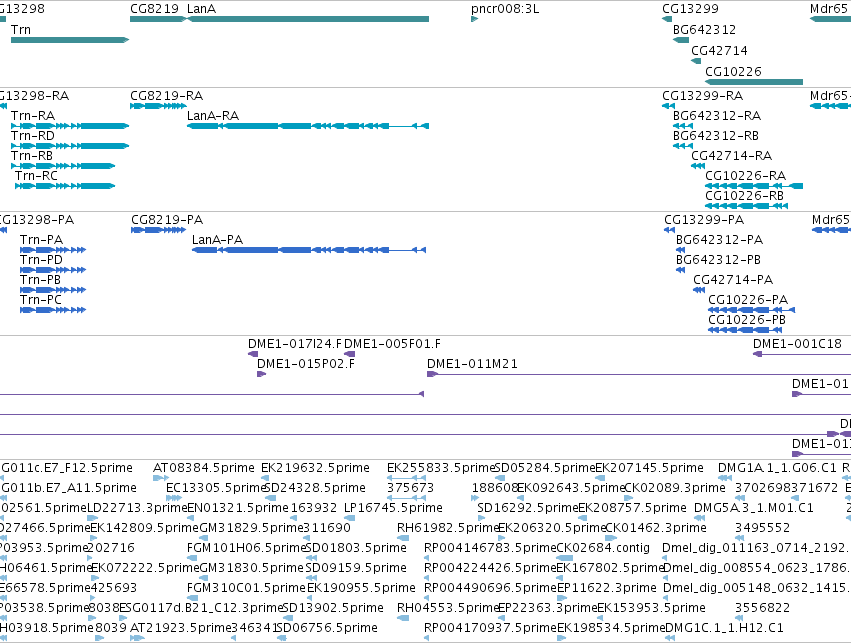Select the CG10226-RB transcript label
The width and height of the screenshot is (851, 643).
pos(745,195)
